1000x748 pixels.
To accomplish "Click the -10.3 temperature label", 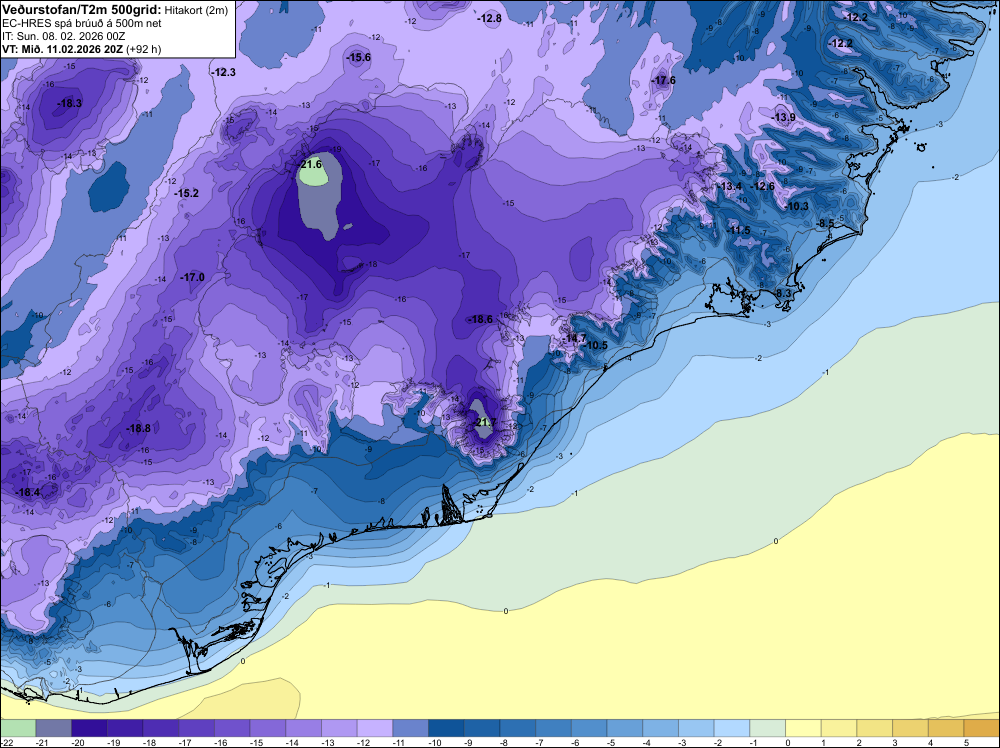I will [797, 206].
